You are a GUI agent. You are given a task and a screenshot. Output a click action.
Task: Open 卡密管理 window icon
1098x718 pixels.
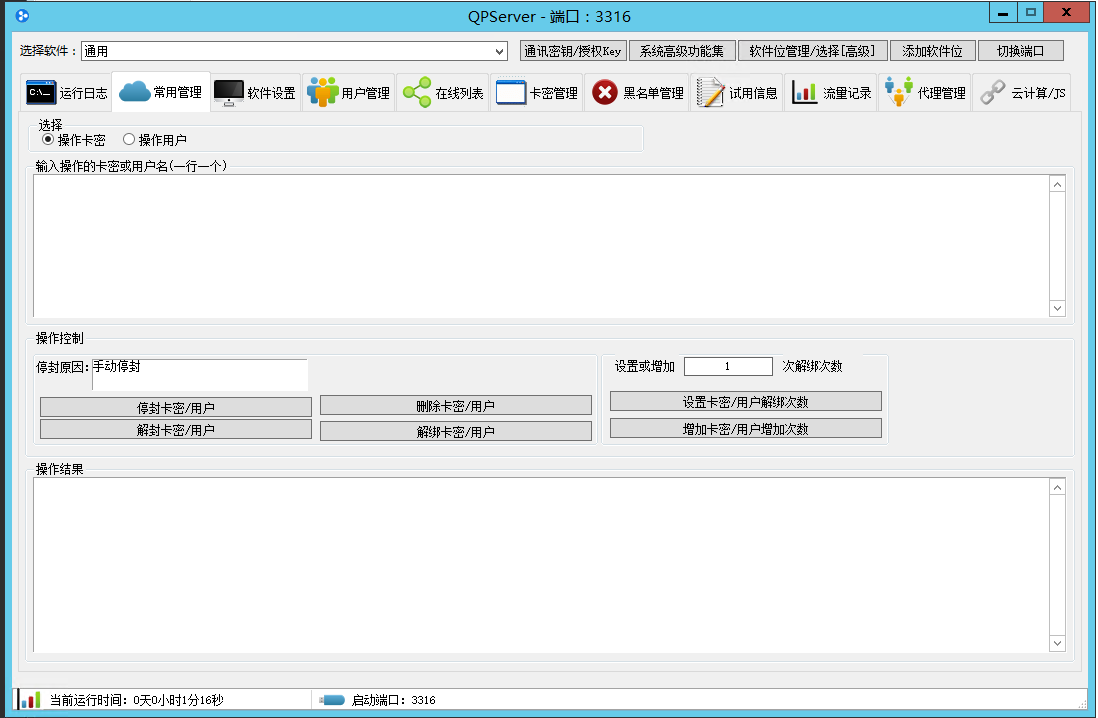click(510, 93)
